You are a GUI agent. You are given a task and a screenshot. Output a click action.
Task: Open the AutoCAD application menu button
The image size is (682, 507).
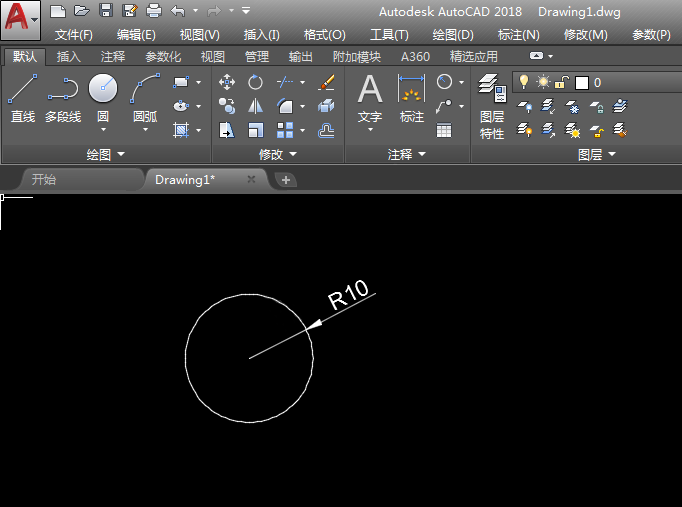tap(20, 19)
